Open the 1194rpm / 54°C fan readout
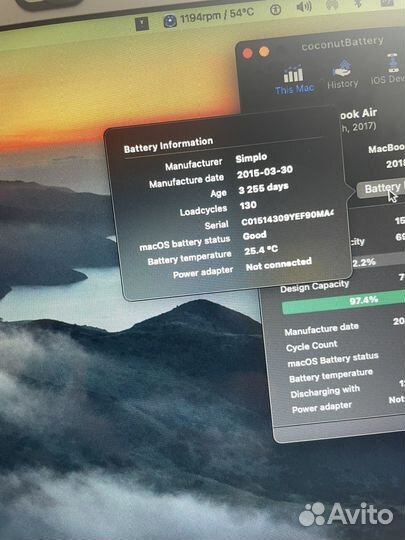Viewport: 405px width, 540px height. 217,15
